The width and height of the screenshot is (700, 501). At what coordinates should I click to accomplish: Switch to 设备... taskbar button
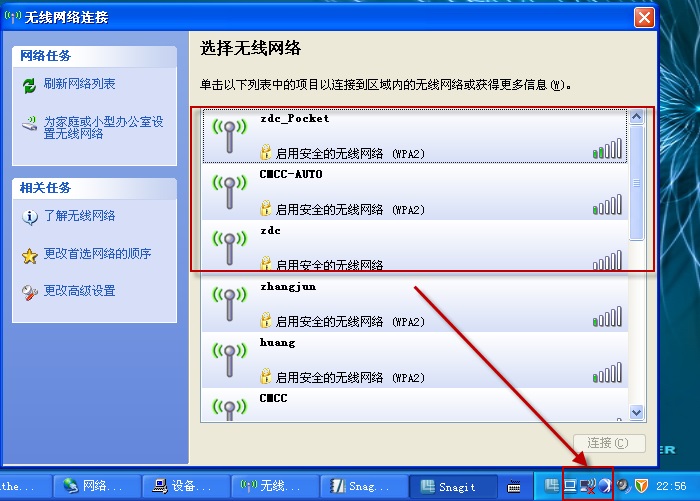pos(186,486)
